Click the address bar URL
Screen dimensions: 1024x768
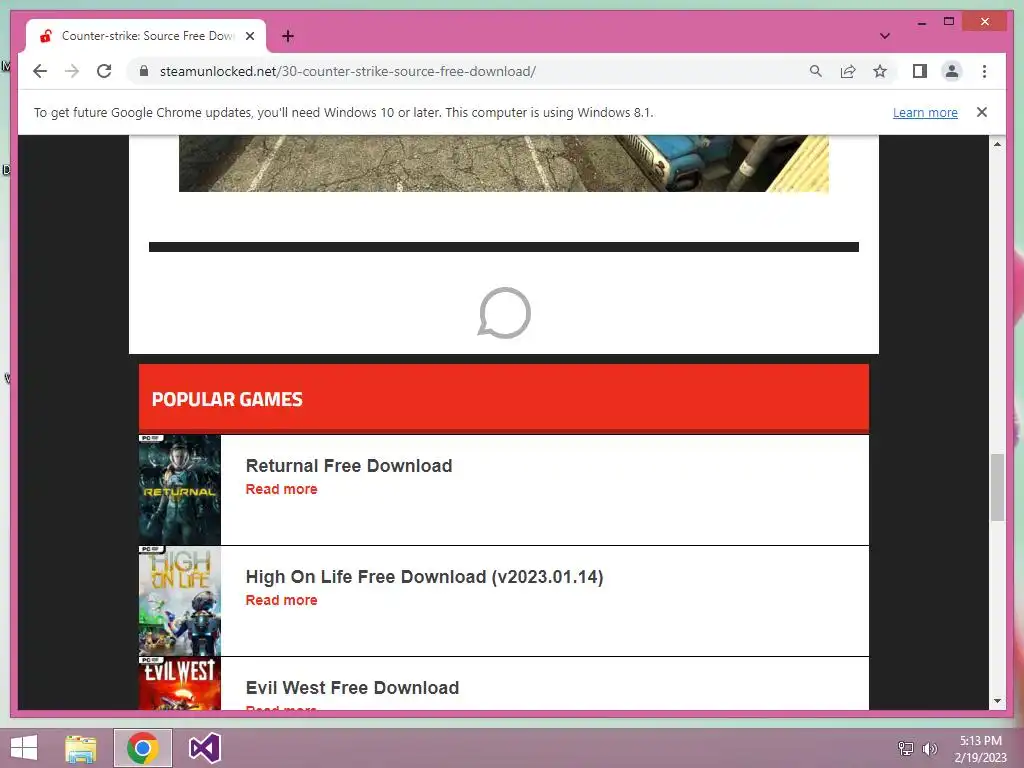point(347,71)
